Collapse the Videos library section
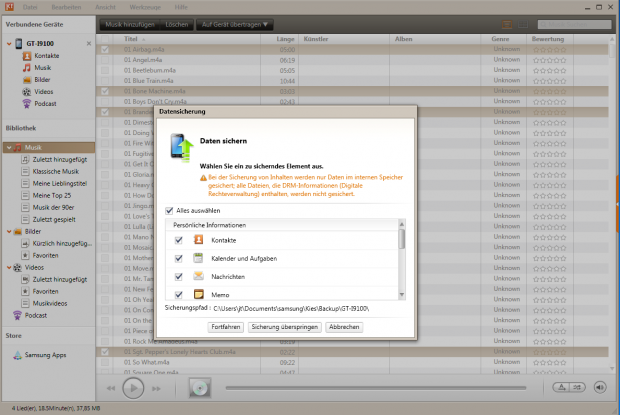Image resolution: width=620 pixels, height=415 pixels. (9, 268)
